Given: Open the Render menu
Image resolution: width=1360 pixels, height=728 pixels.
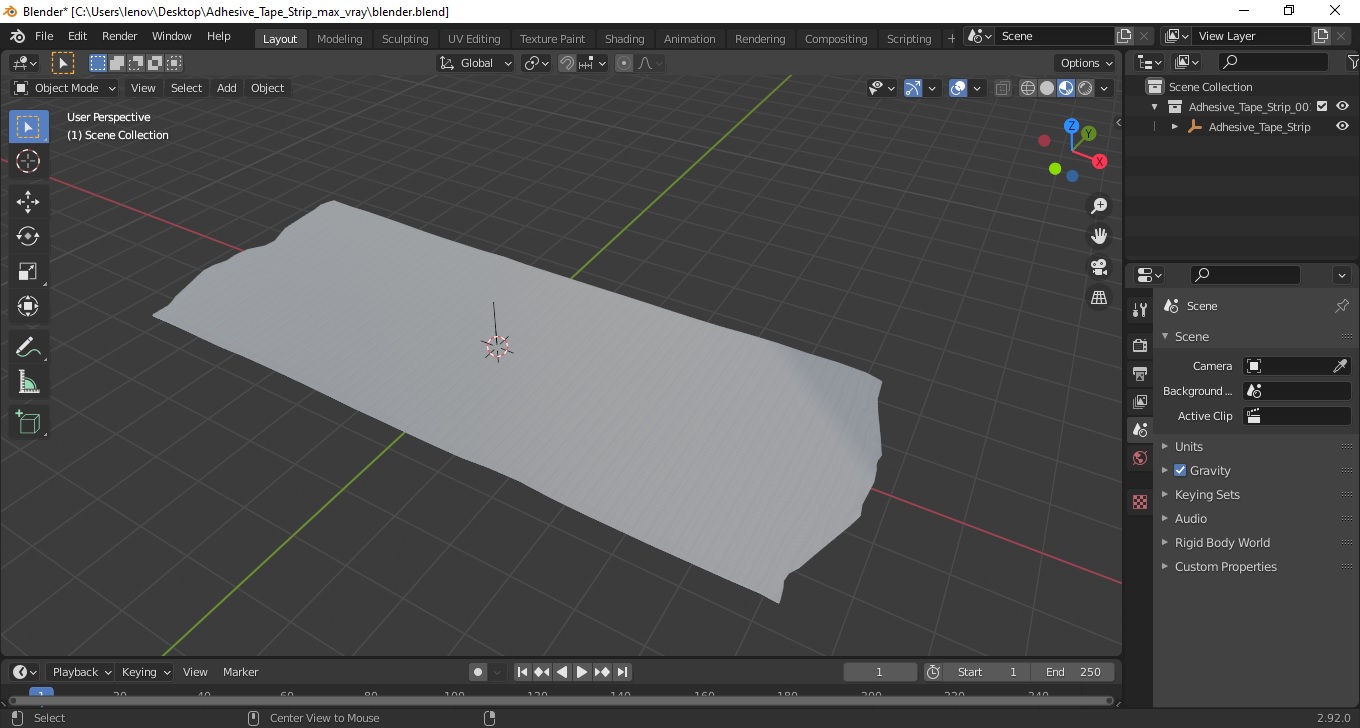Looking at the screenshot, I should point(120,36).
